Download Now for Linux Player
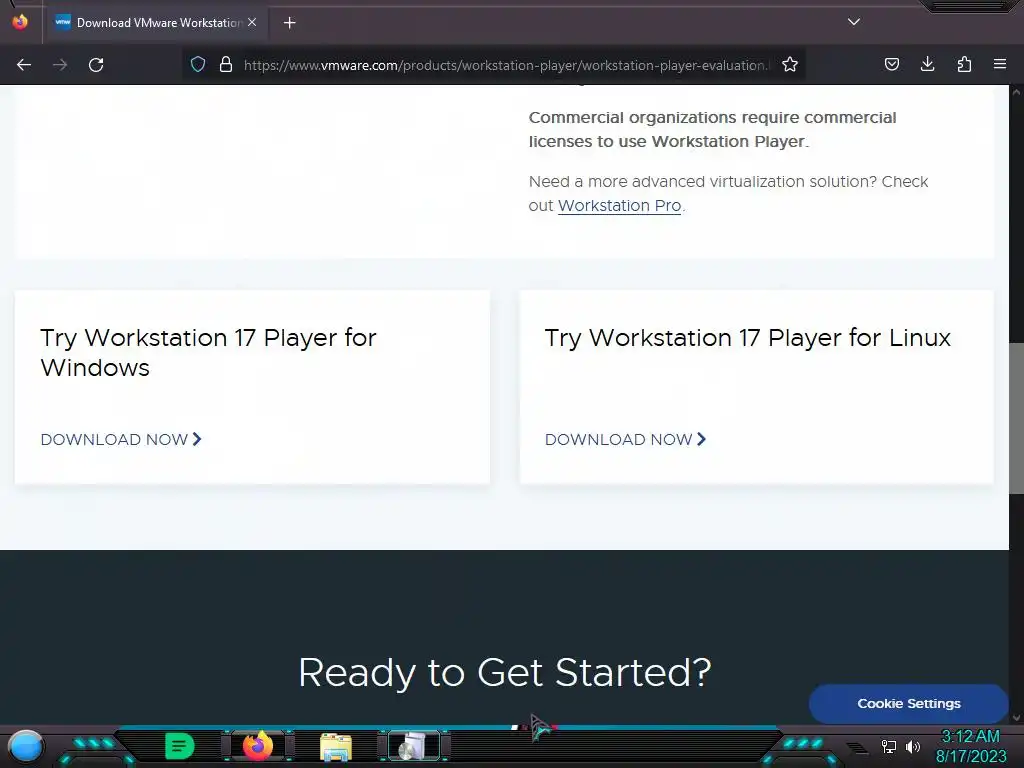The width and height of the screenshot is (1024, 768). point(626,440)
